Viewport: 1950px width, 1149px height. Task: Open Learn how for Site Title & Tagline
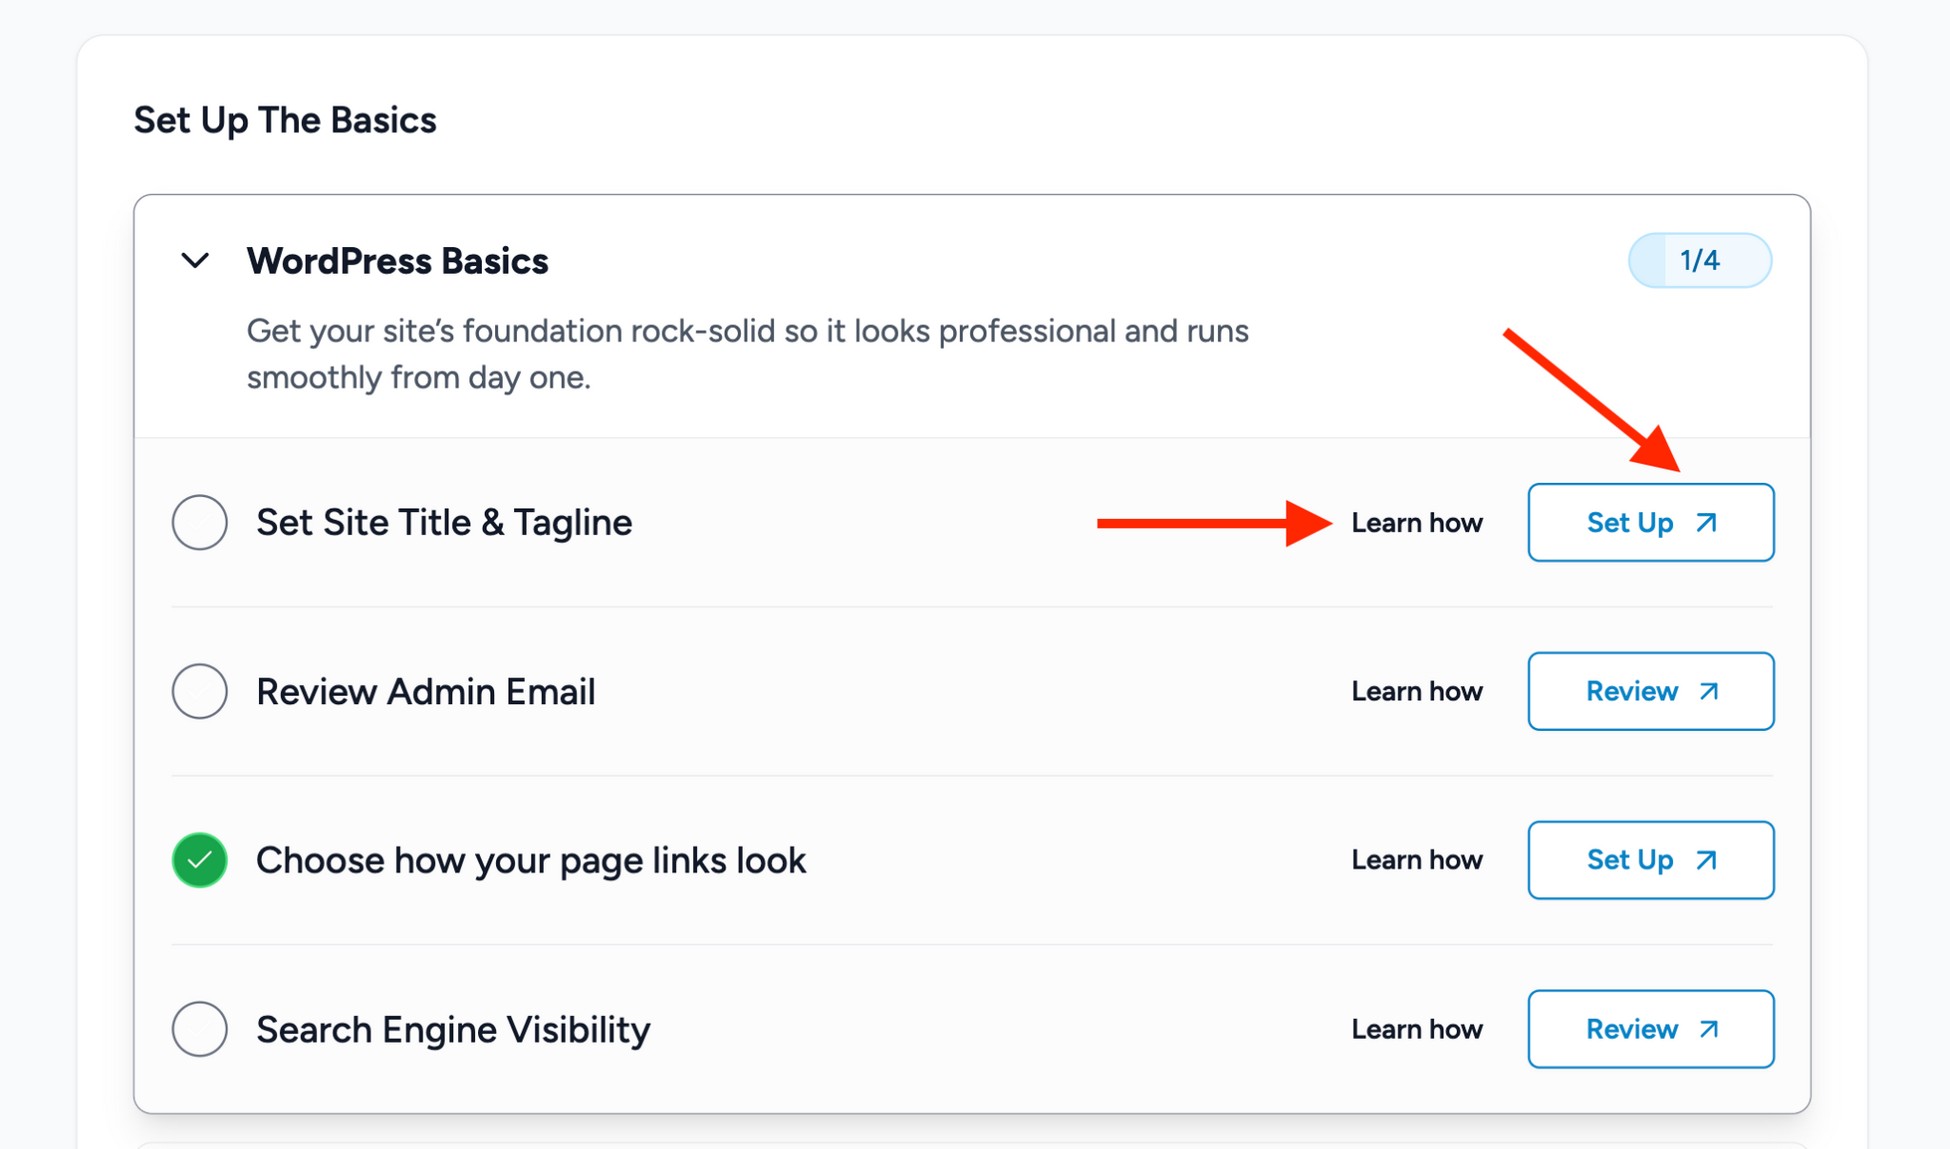pyautogui.click(x=1416, y=523)
